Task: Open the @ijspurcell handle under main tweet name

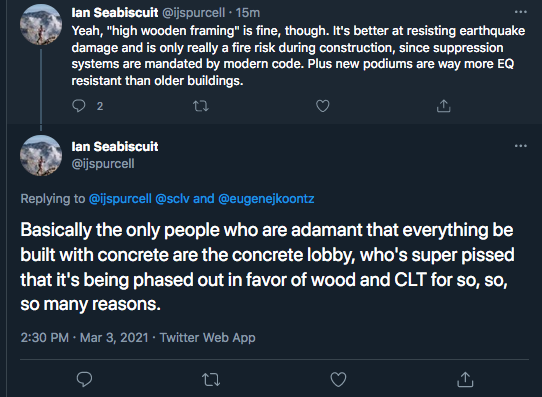Action: point(103,163)
